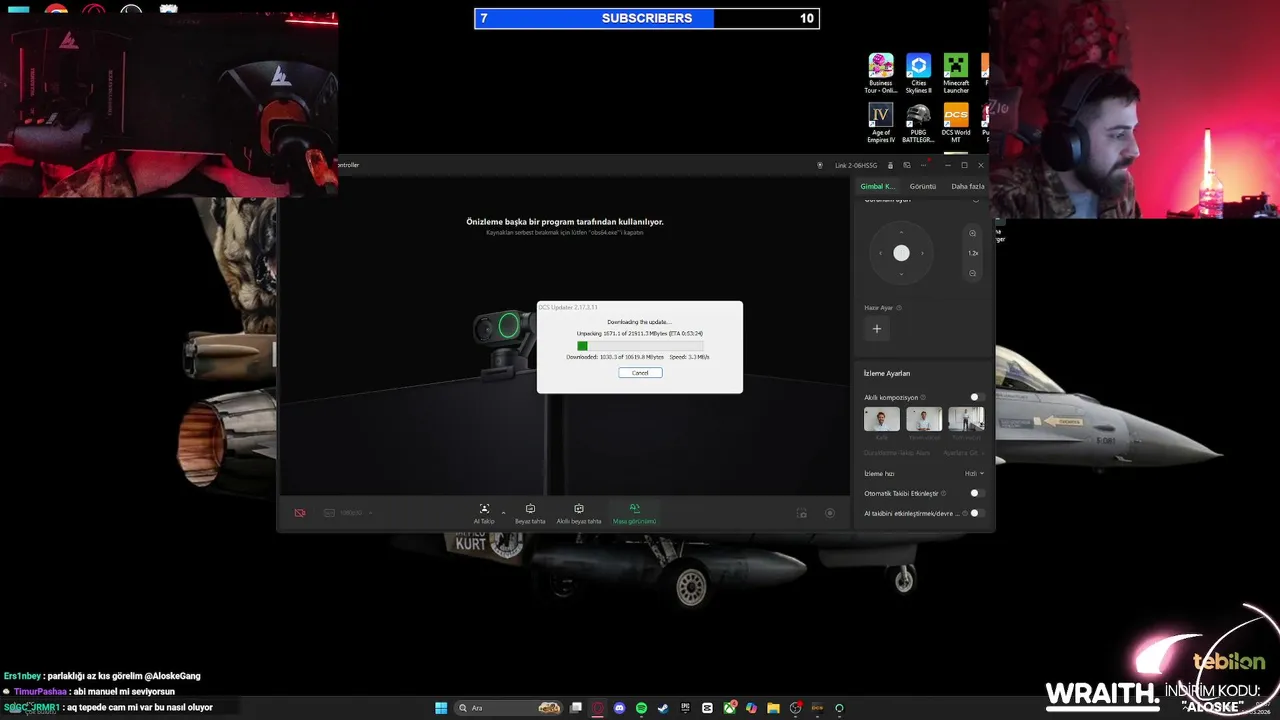Click Cancel in DCS Updater dialog
Viewport: 1280px width, 720px height.
click(x=640, y=372)
